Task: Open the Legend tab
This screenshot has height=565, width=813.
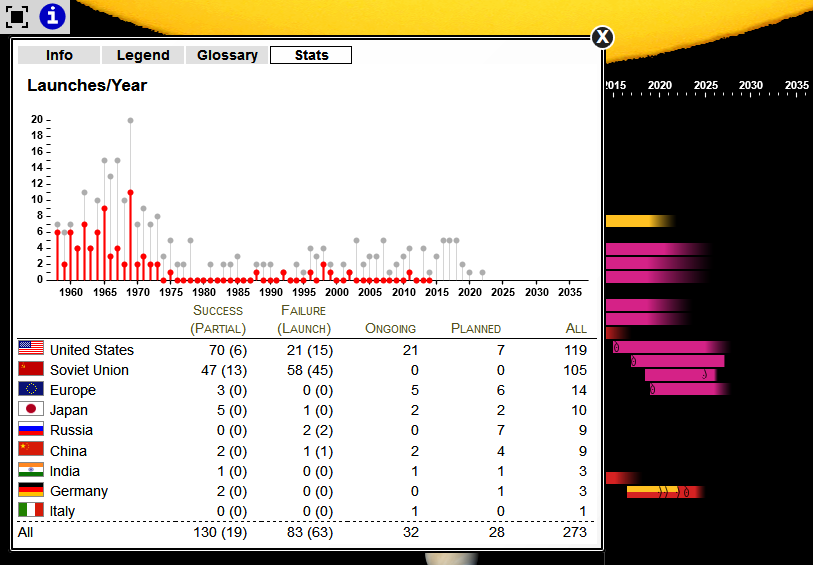Action: click(x=143, y=55)
